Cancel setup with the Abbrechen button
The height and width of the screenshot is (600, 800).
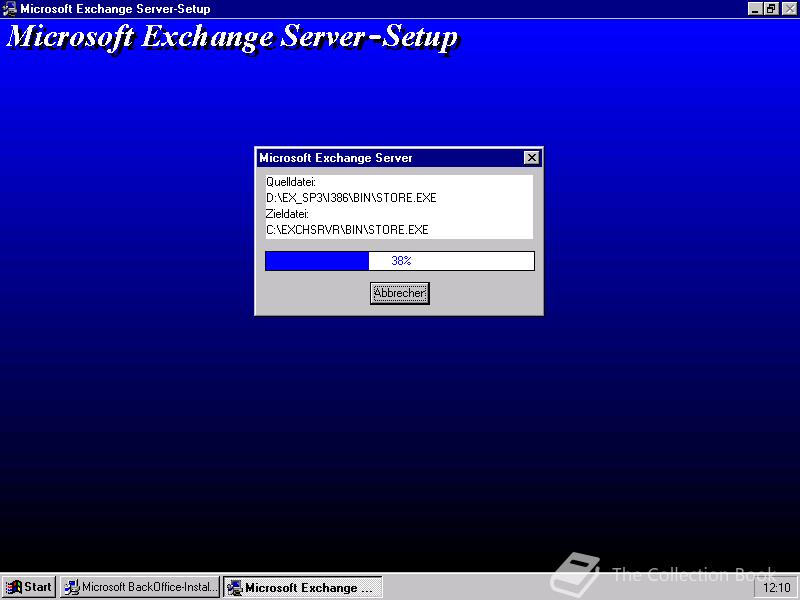click(399, 293)
